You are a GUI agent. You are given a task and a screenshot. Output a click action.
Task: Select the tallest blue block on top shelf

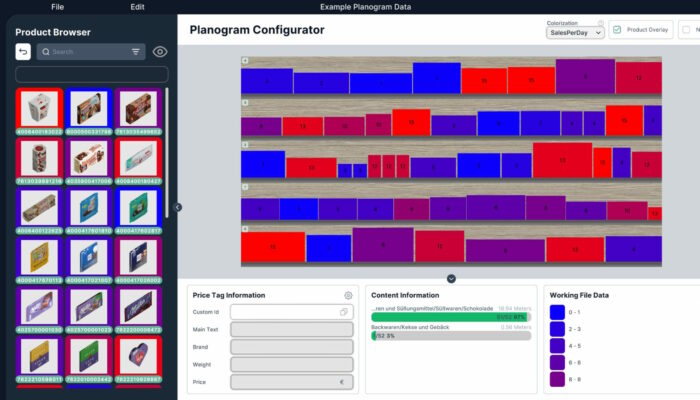(x=437, y=78)
